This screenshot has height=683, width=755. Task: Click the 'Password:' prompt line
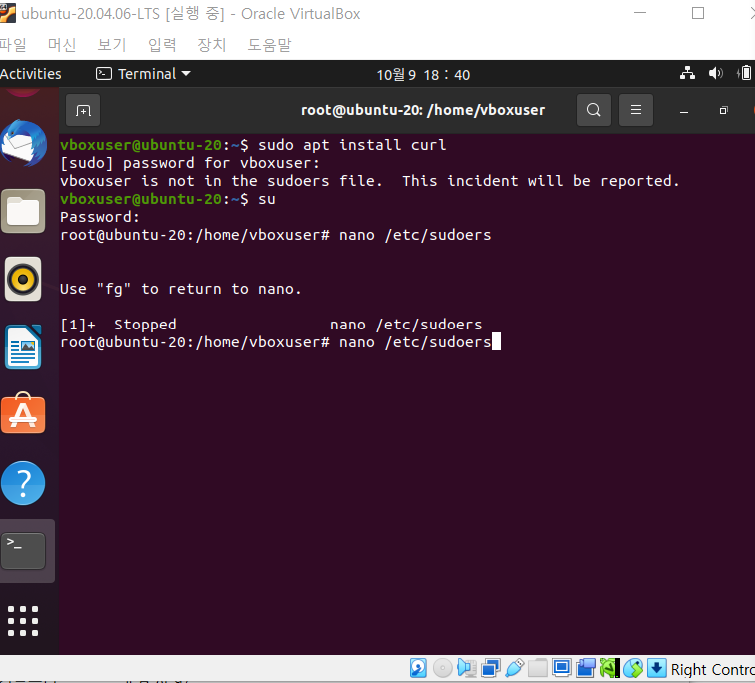tap(100, 217)
